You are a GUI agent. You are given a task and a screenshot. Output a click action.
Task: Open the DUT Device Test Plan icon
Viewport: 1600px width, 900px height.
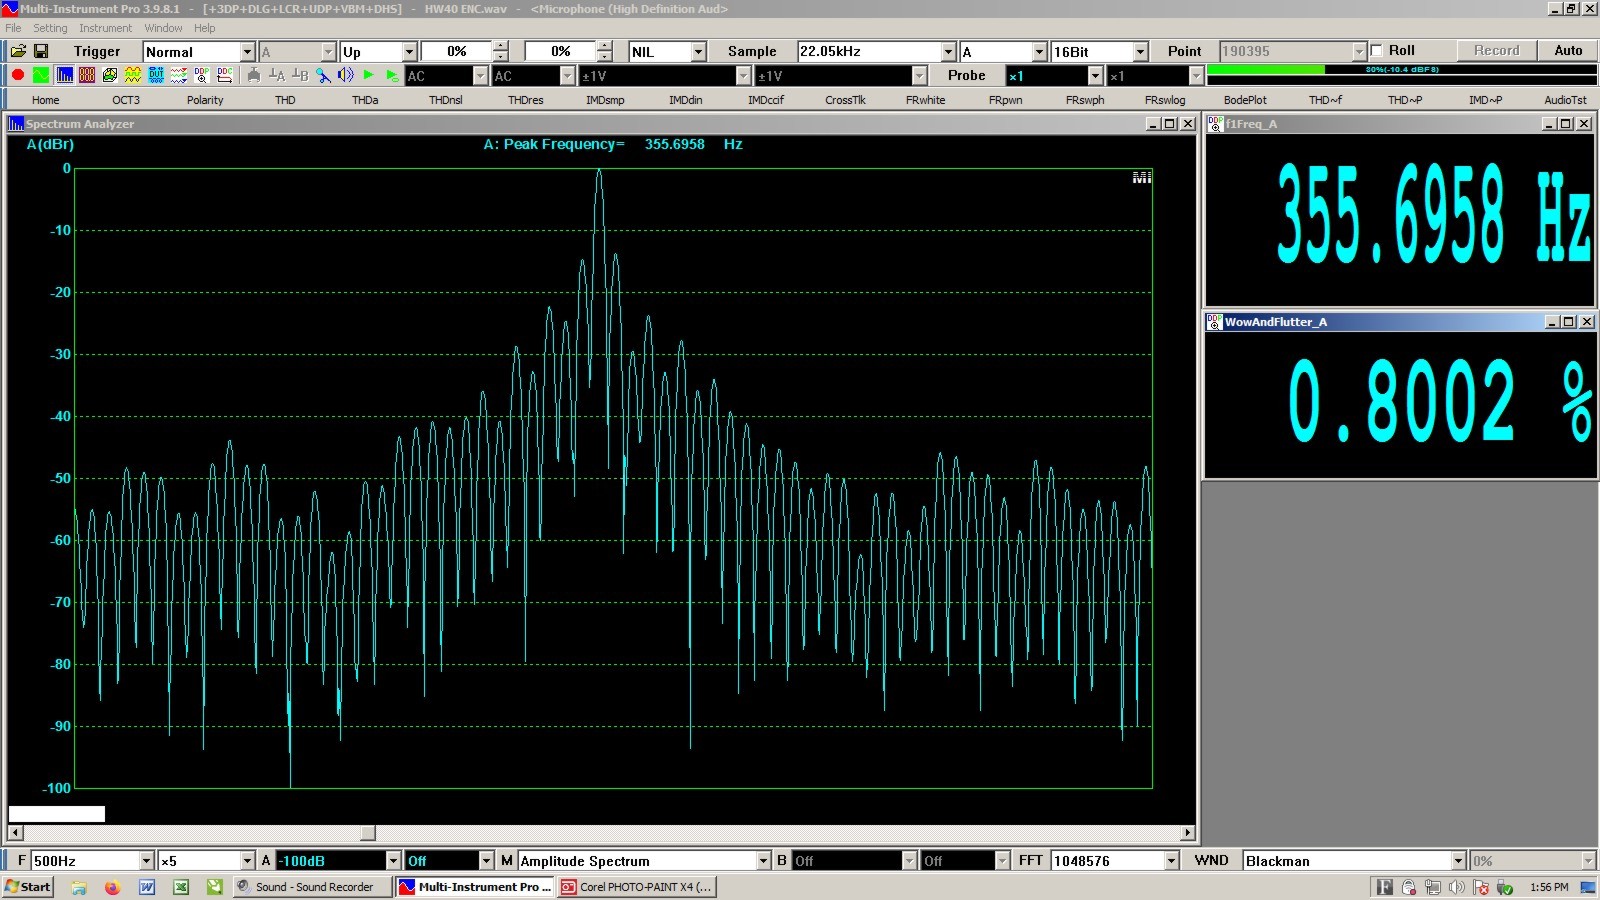click(156, 75)
